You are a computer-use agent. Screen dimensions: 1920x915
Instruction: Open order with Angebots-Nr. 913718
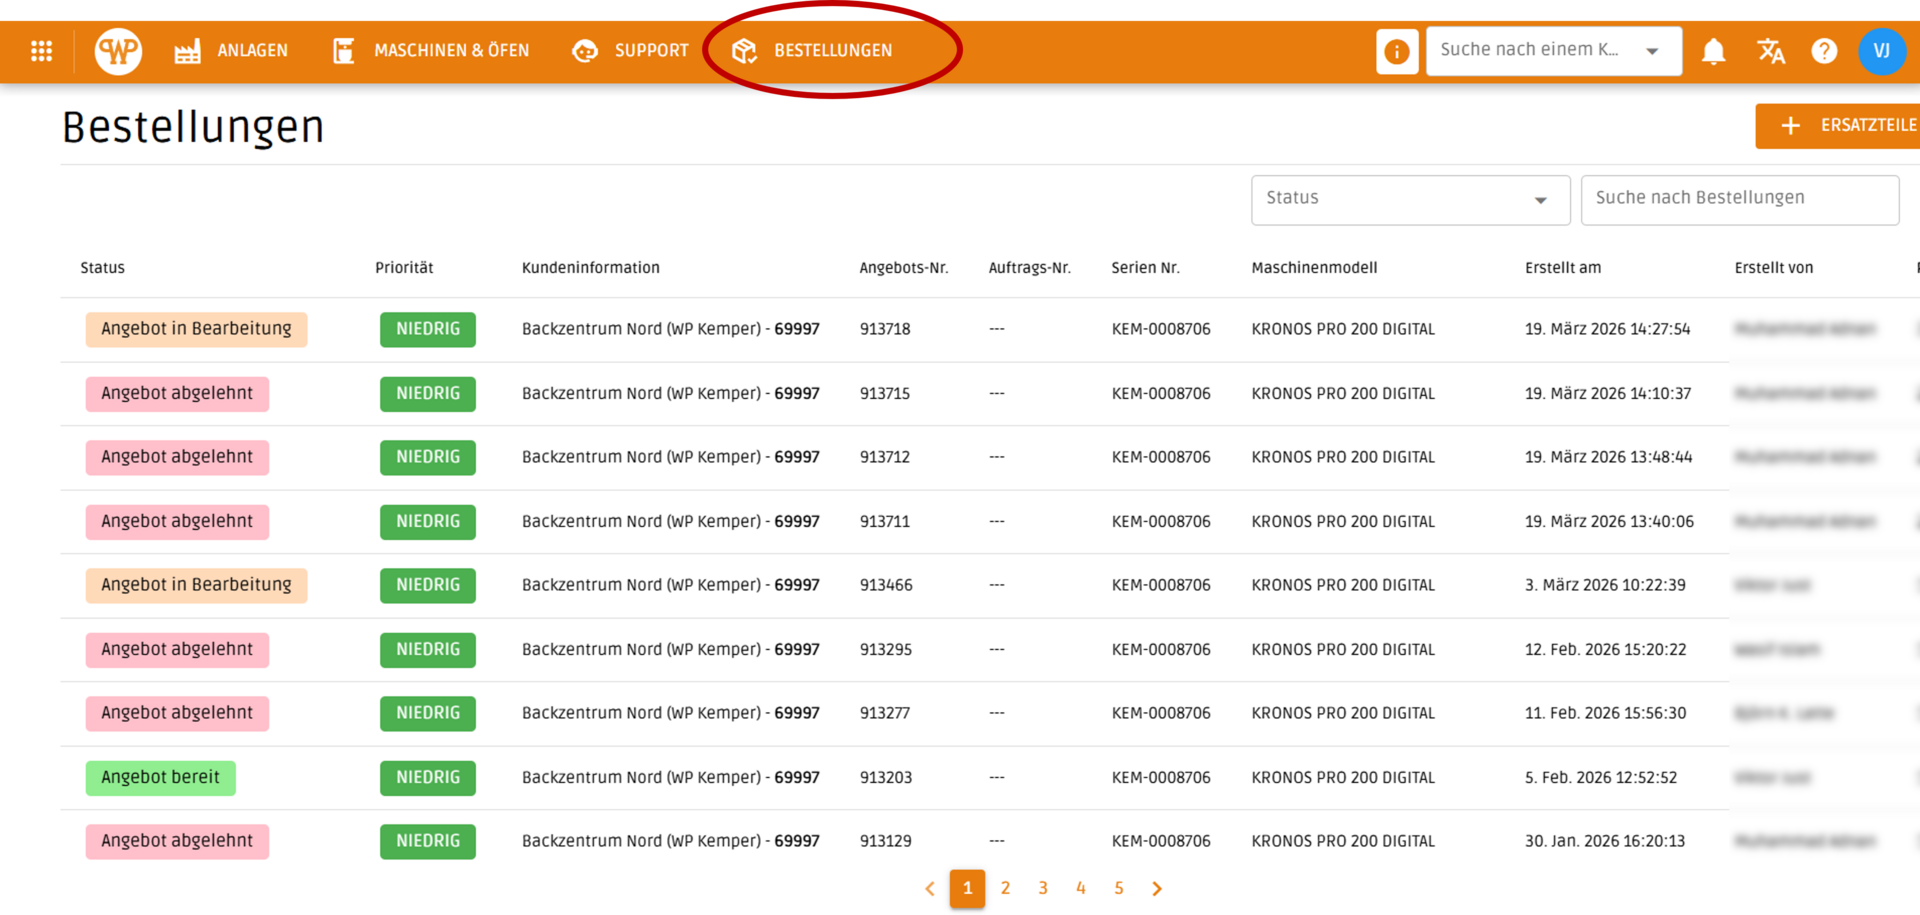click(885, 329)
